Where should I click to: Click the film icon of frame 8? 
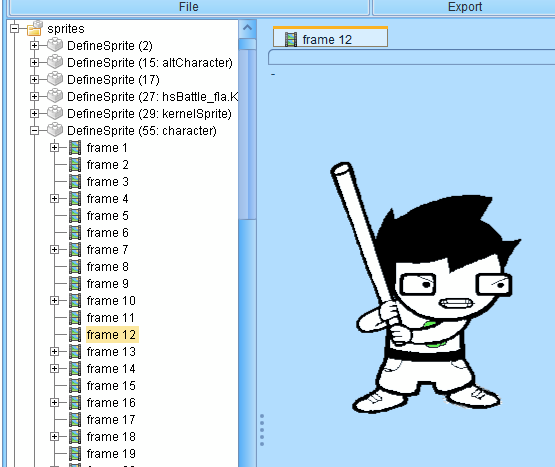75,267
